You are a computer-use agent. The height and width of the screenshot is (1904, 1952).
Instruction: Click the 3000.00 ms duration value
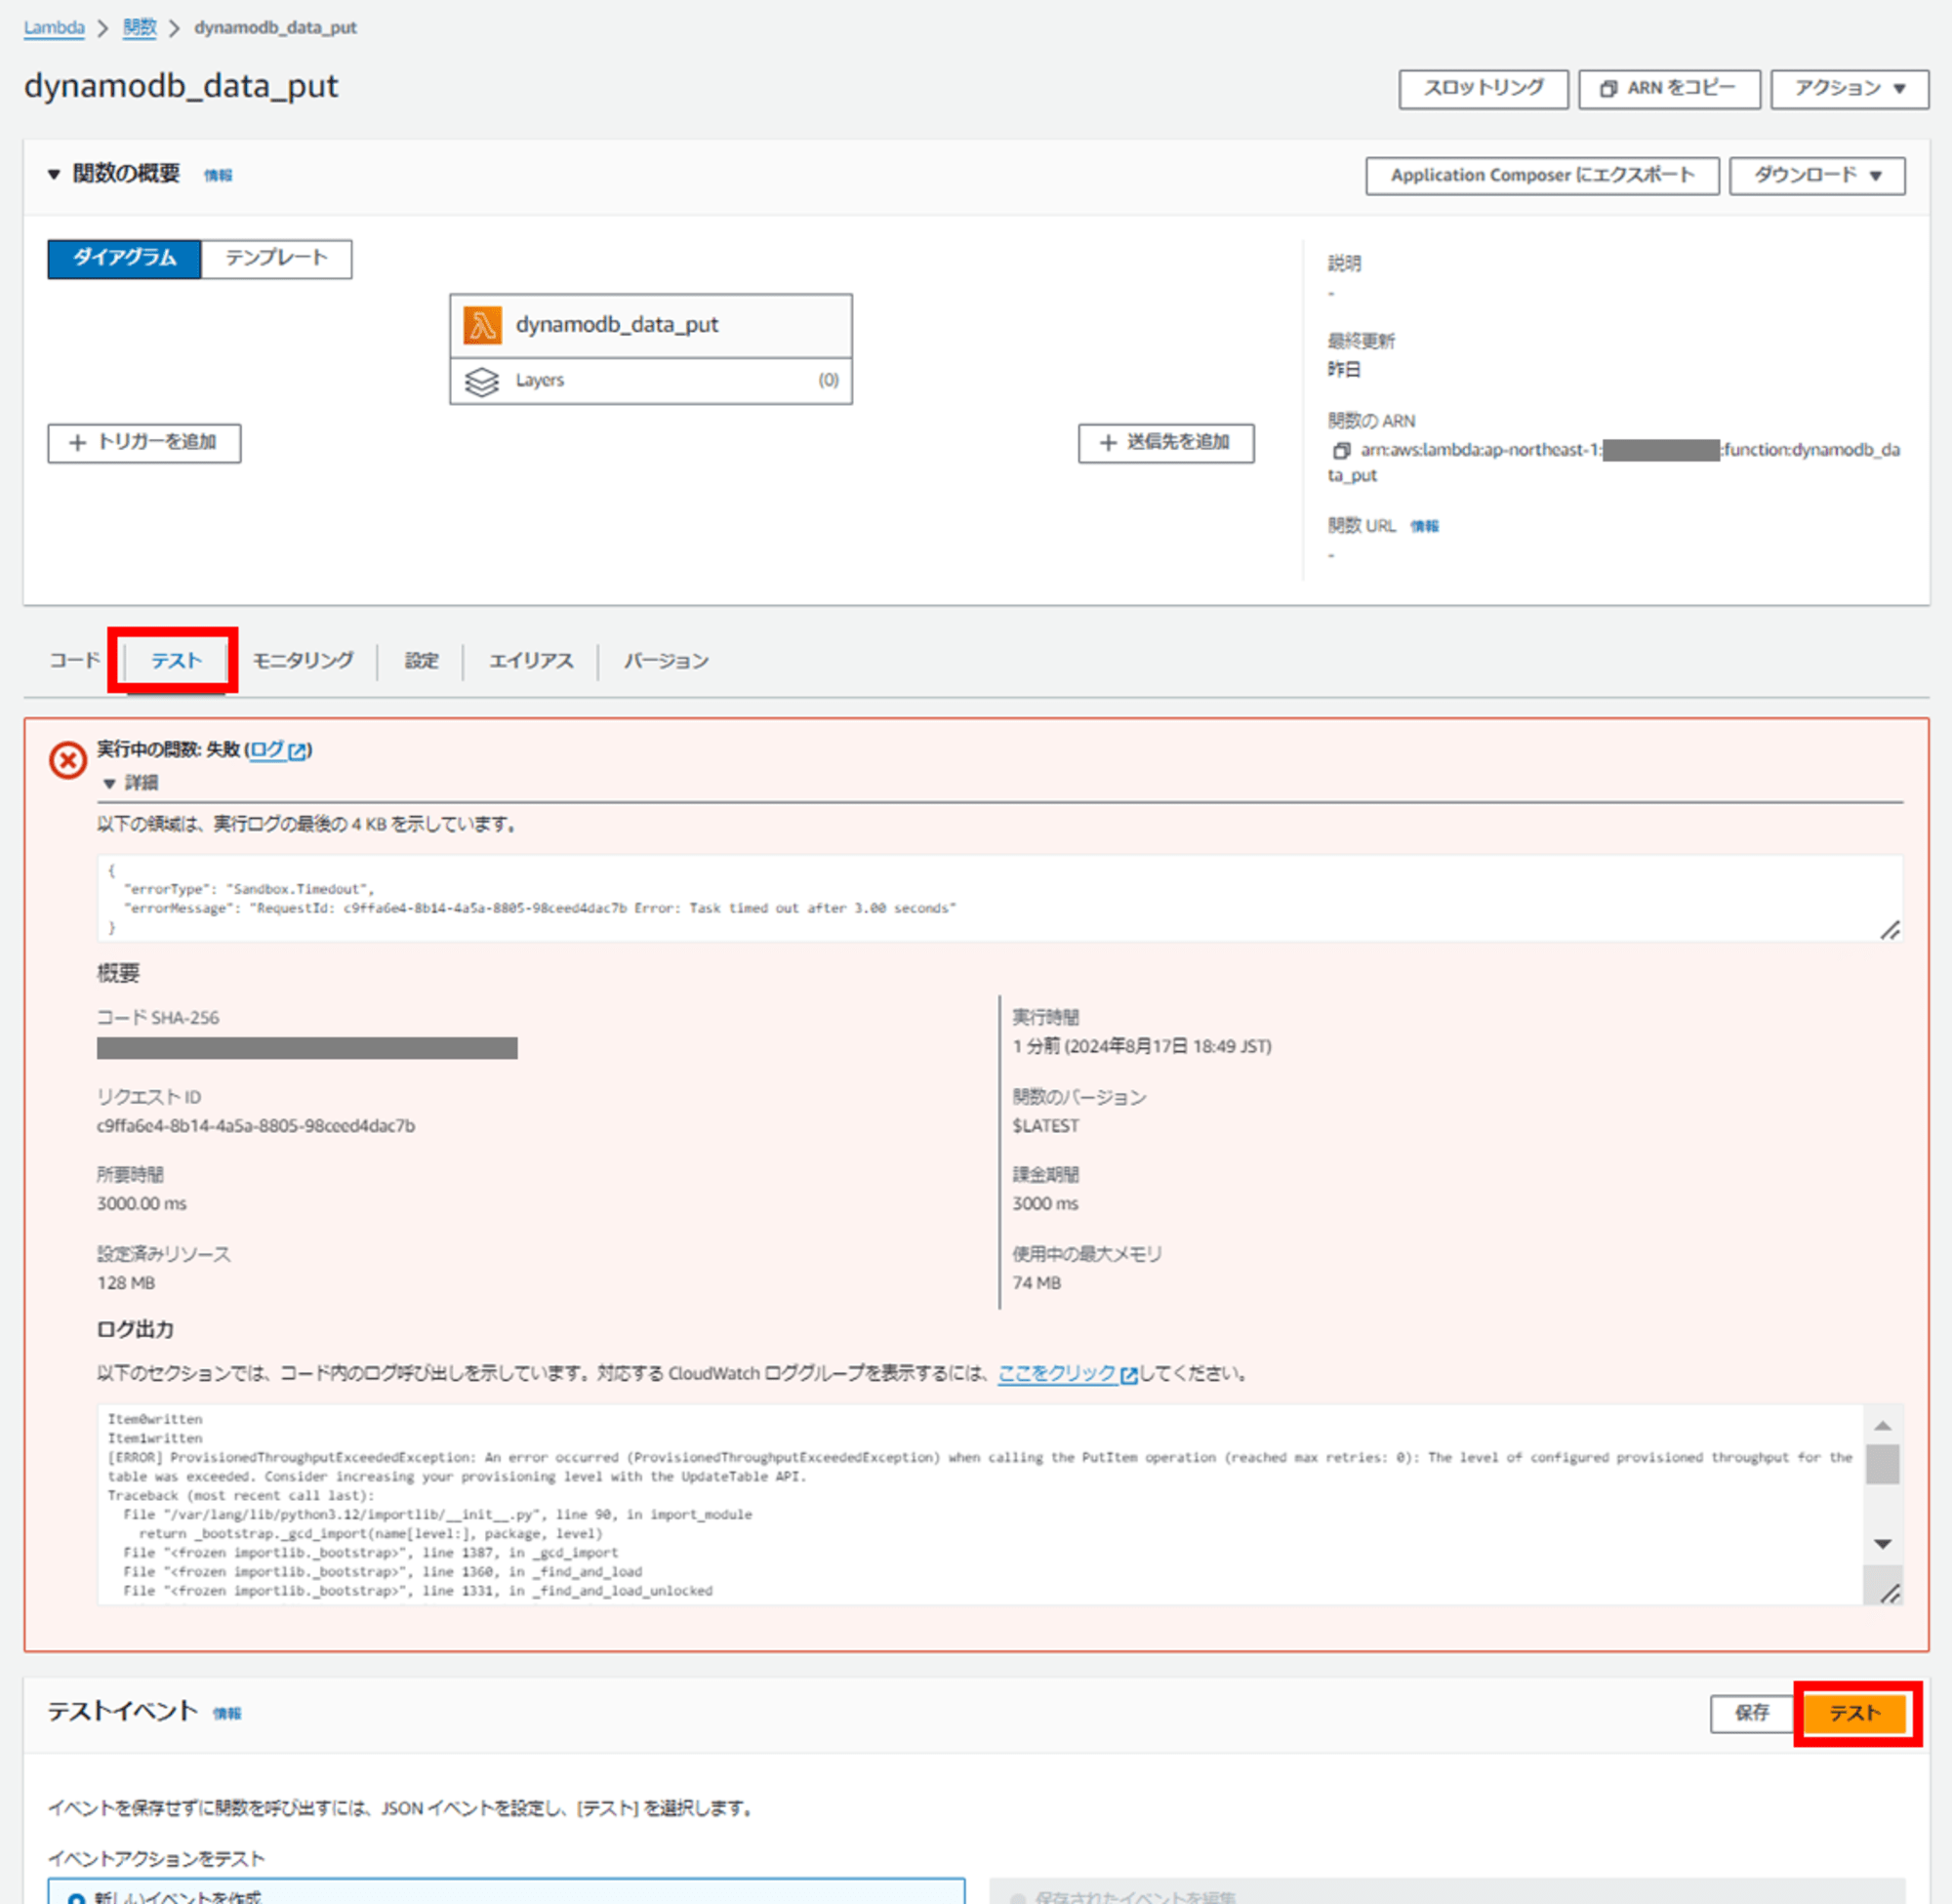[x=141, y=1204]
